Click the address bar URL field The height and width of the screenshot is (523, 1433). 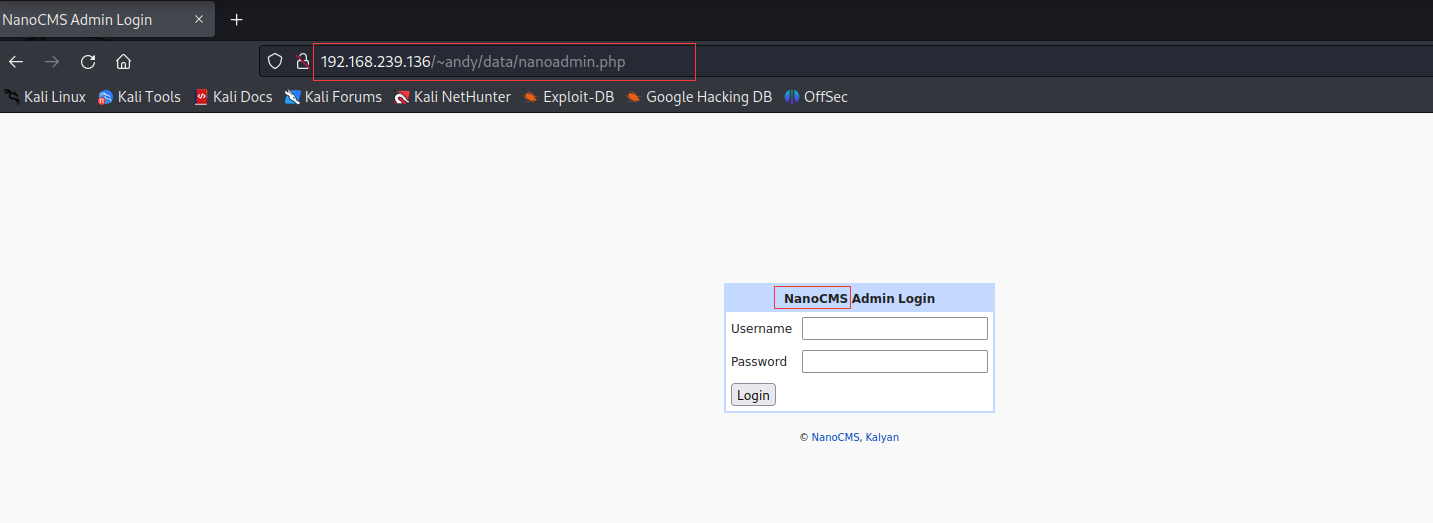click(500, 62)
